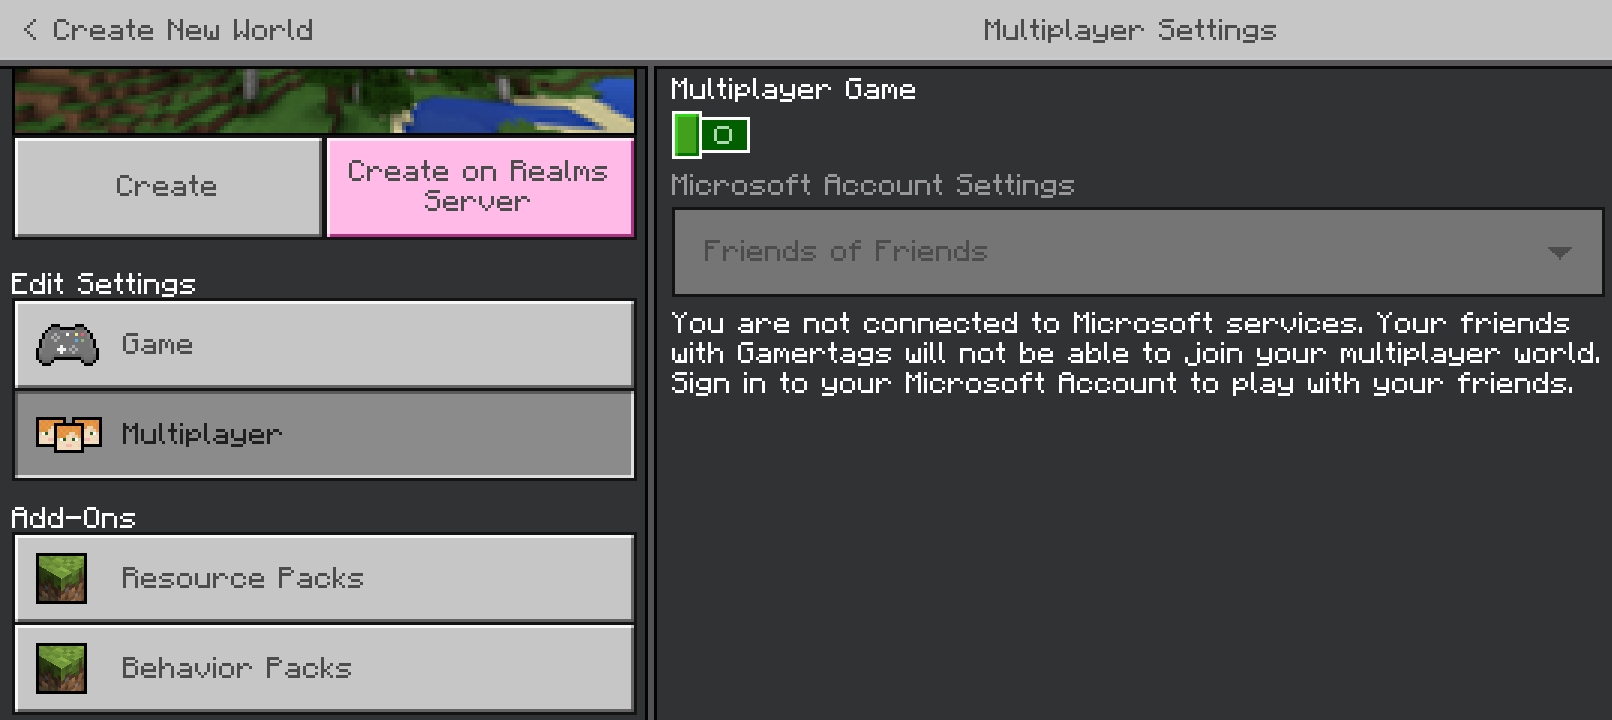
Task: Click the Microsoft services sign-in notice text
Action: pyautogui.click(x=1136, y=353)
